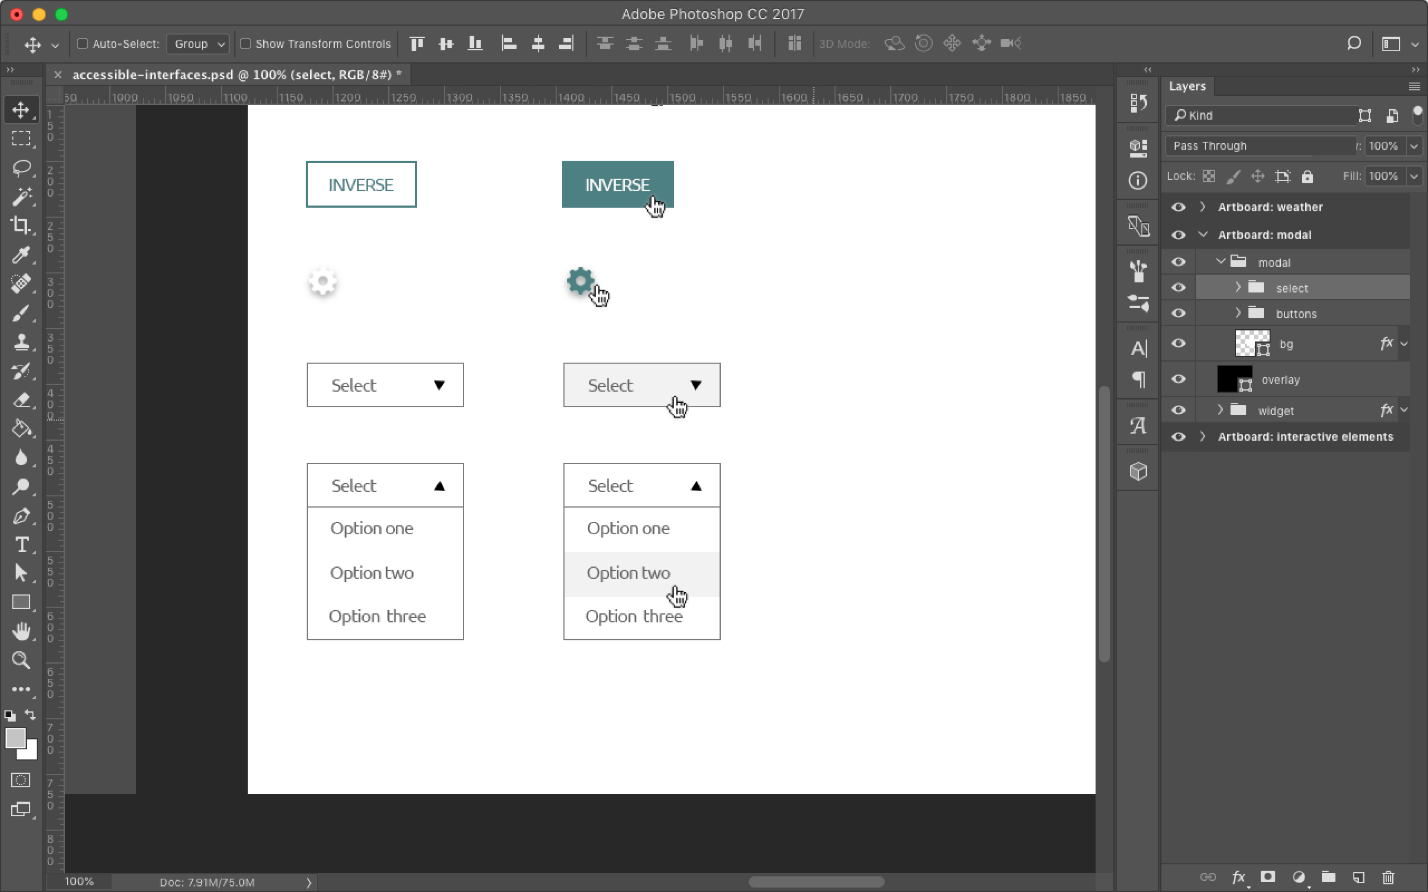Viewport: 1428px width, 892px height.
Task: Enable Show Transform Controls checkbox
Action: [245, 44]
